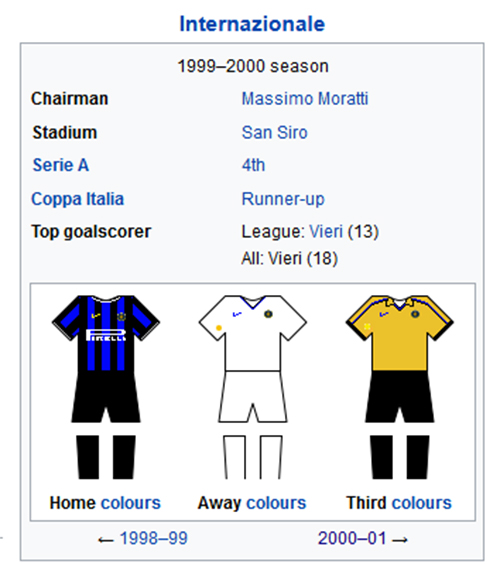This screenshot has width=500, height=564.
Task: Open the Internazionale title link
Action: (252, 24)
